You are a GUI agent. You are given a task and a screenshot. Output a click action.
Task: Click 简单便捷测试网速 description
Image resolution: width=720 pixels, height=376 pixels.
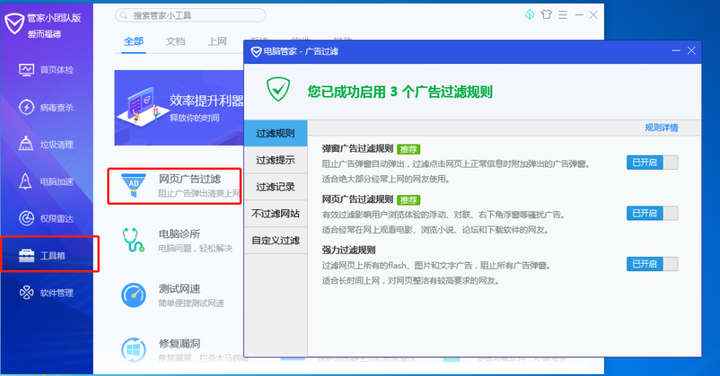191,303
